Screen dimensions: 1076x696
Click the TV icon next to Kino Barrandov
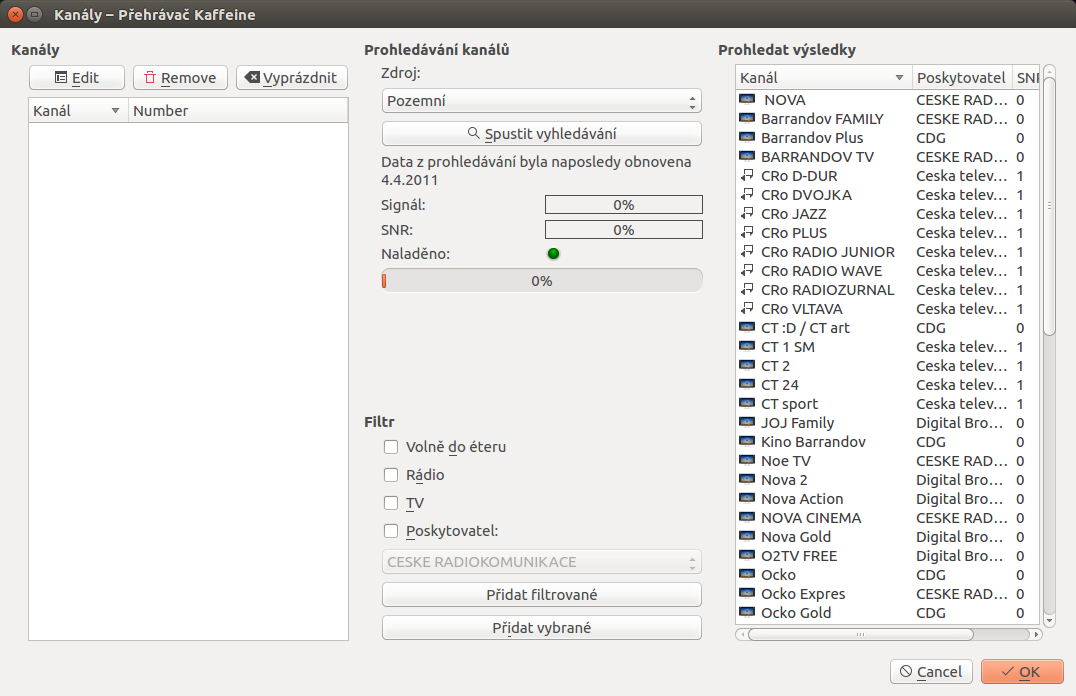click(x=747, y=442)
